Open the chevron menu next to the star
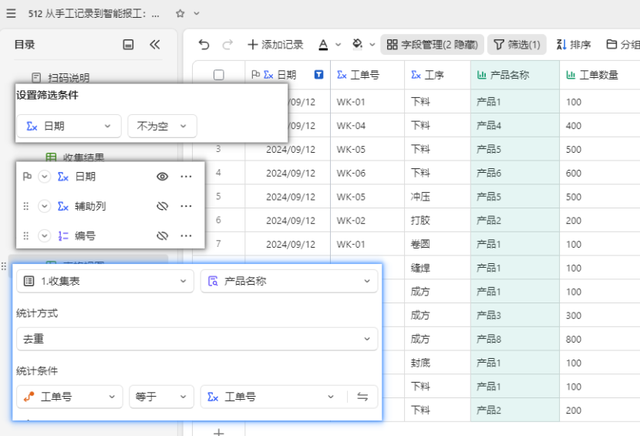The height and width of the screenshot is (436, 640). (197, 13)
